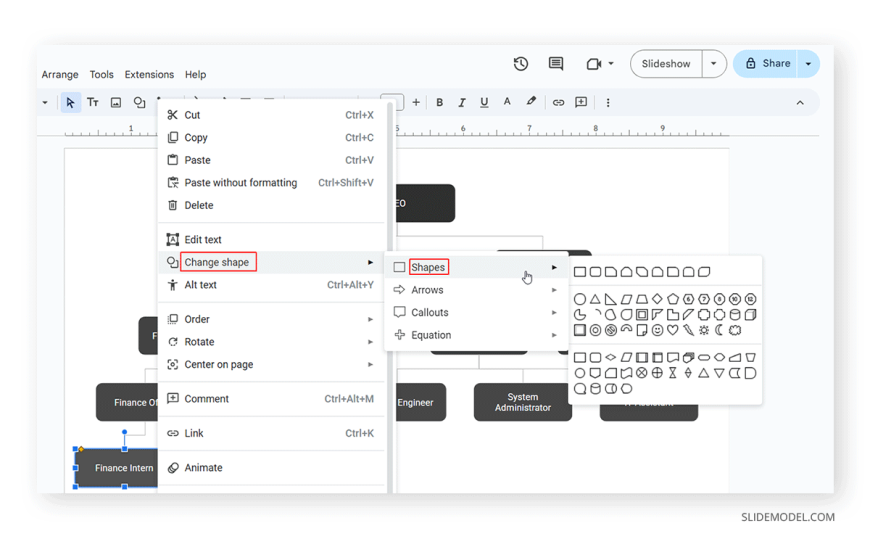Image resolution: width=870 pixels, height=539 pixels.
Task: Choose Delete from context menu
Action: [271, 205]
